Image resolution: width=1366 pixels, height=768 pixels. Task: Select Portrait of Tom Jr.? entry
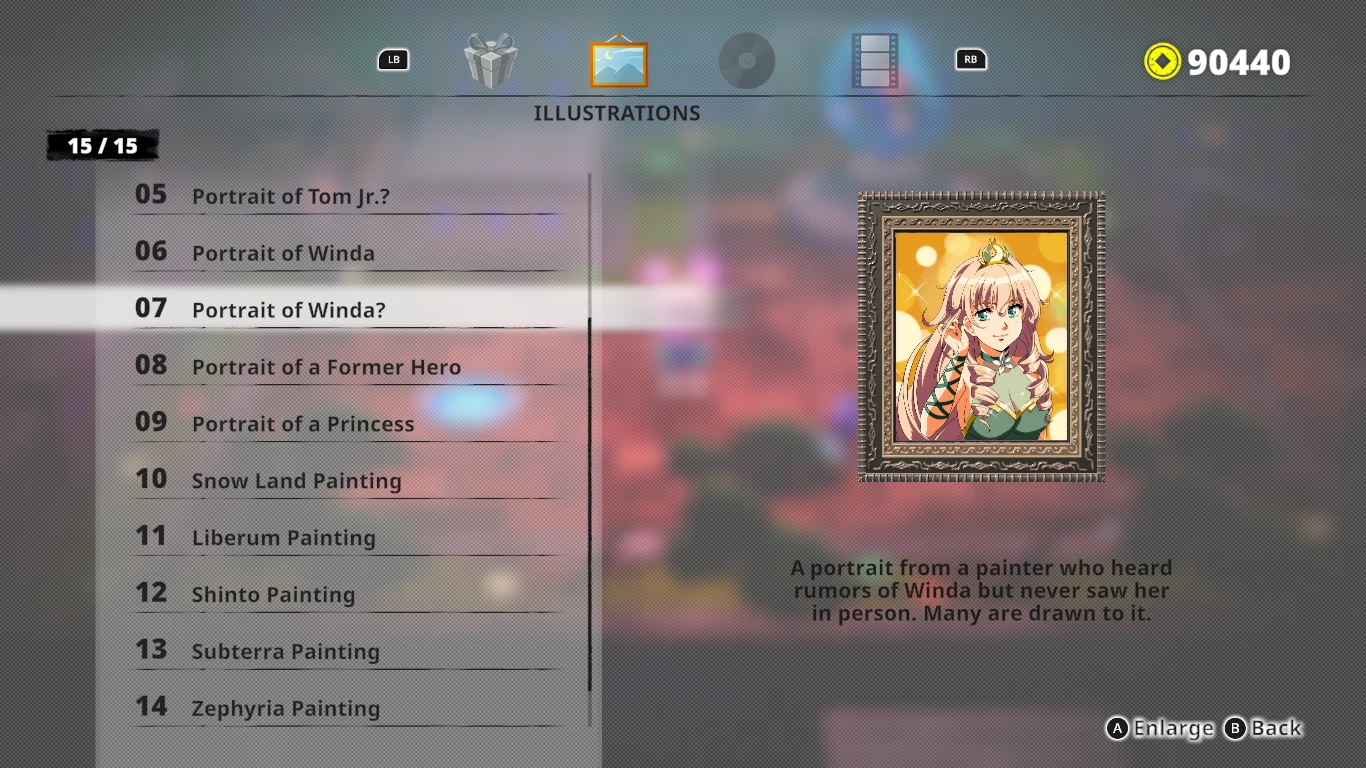point(345,195)
